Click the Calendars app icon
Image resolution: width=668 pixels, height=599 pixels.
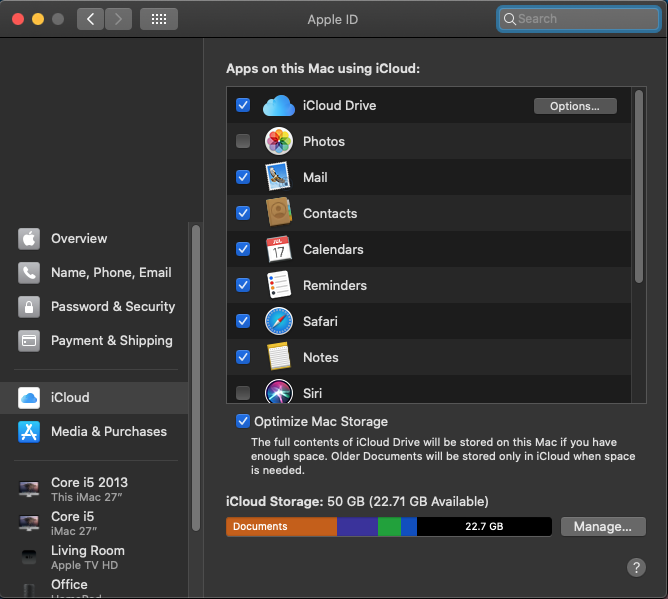[279, 249]
